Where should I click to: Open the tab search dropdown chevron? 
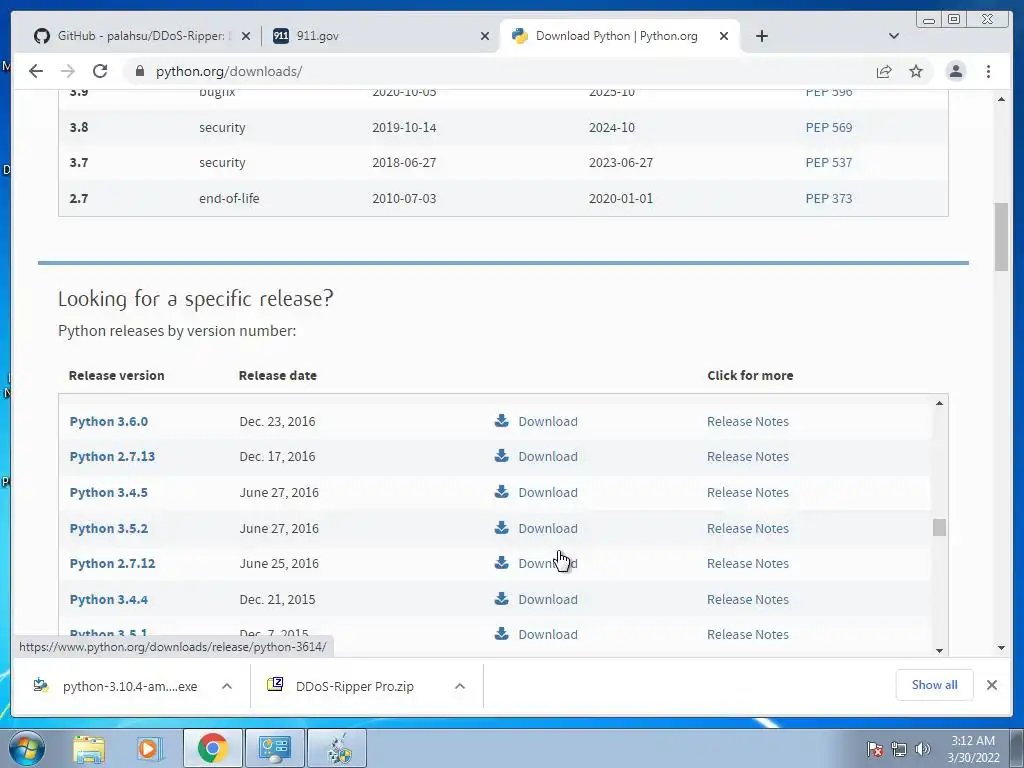click(x=894, y=36)
